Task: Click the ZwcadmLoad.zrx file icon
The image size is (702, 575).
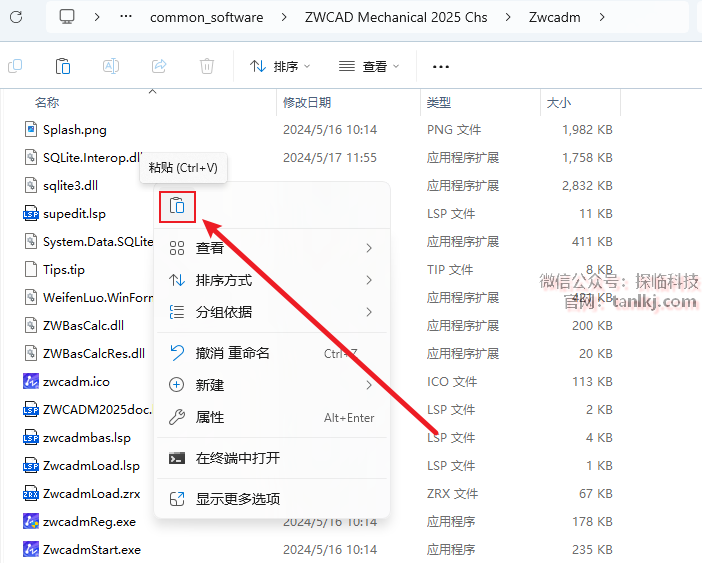Action: coord(31,493)
